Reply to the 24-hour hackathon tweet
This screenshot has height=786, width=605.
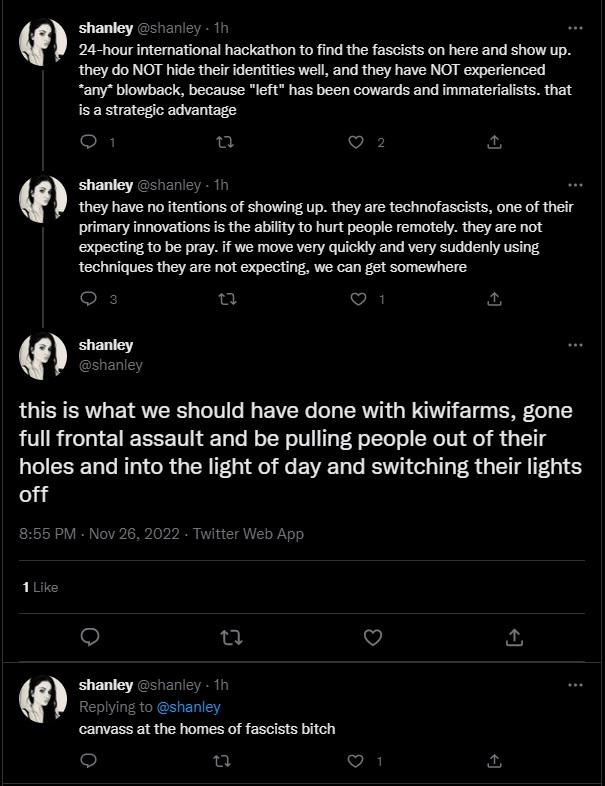click(x=88, y=143)
